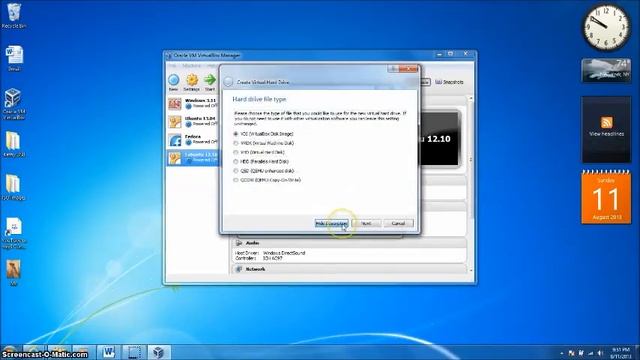Image resolution: width=640 pixels, height=360 pixels.
Task: Click the Audio section header
Action: click(x=349, y=243)
